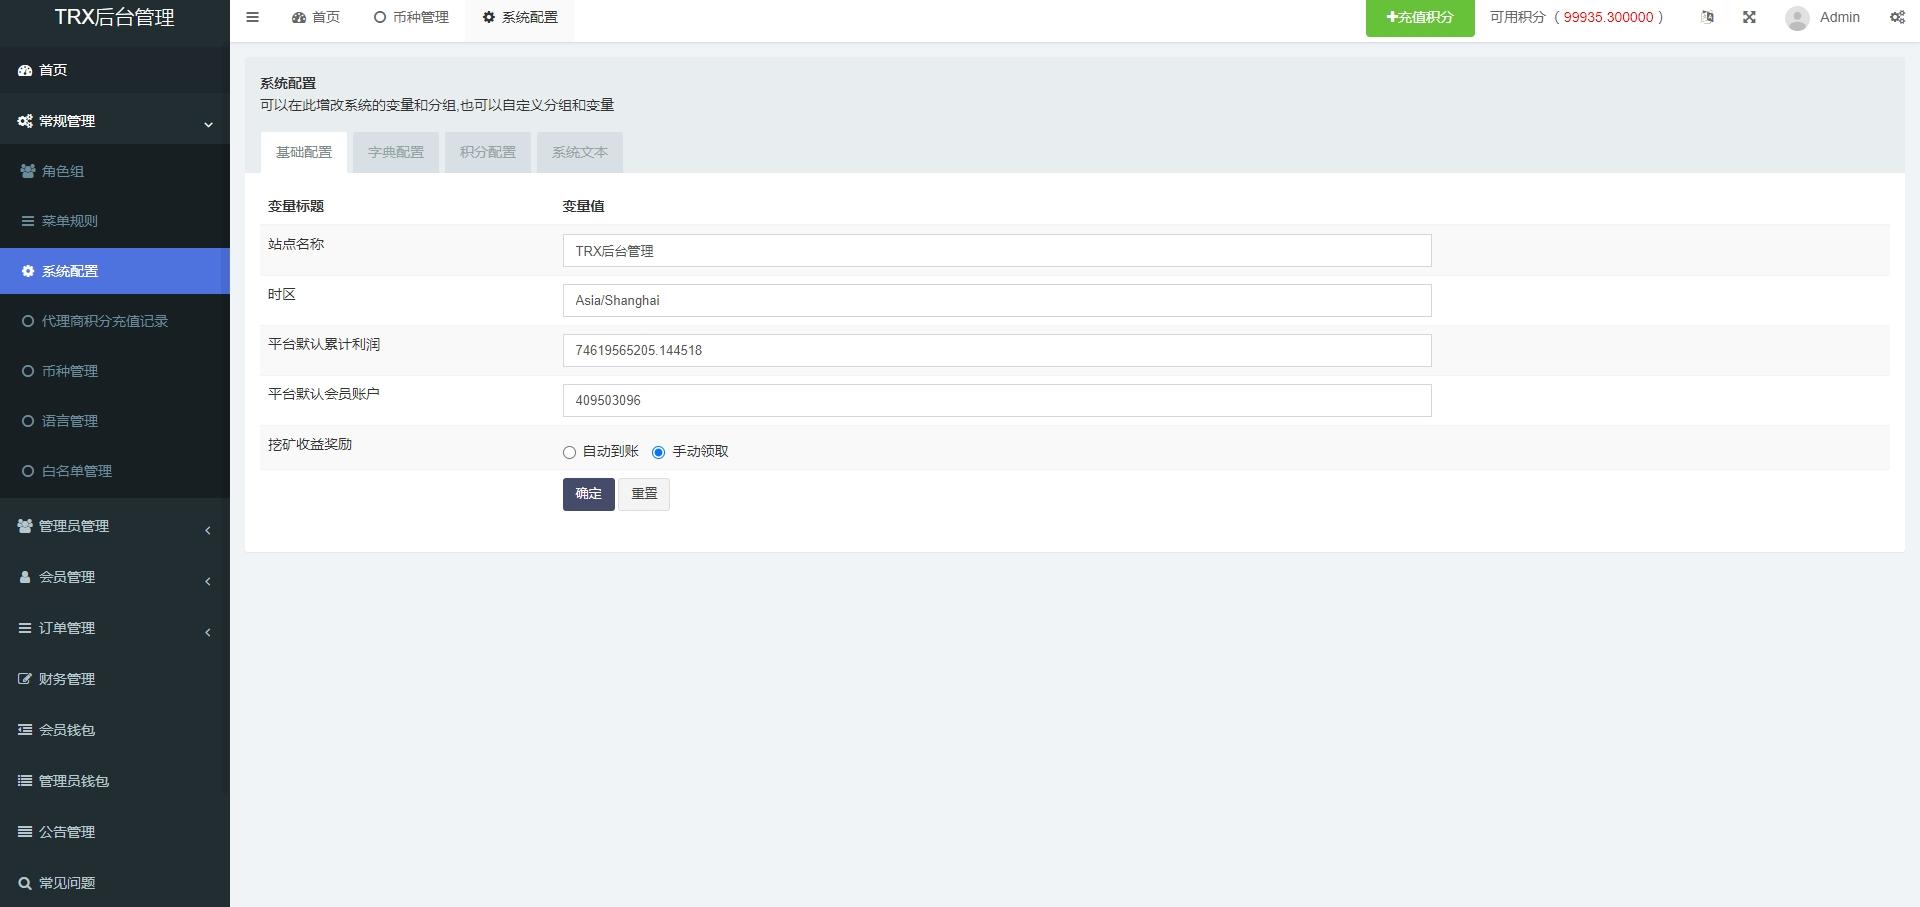The width and height of the screenshot is (1920, 907).
Task: Open 首页 dashboard icon in sidebar
Action: tap(25, 70)
